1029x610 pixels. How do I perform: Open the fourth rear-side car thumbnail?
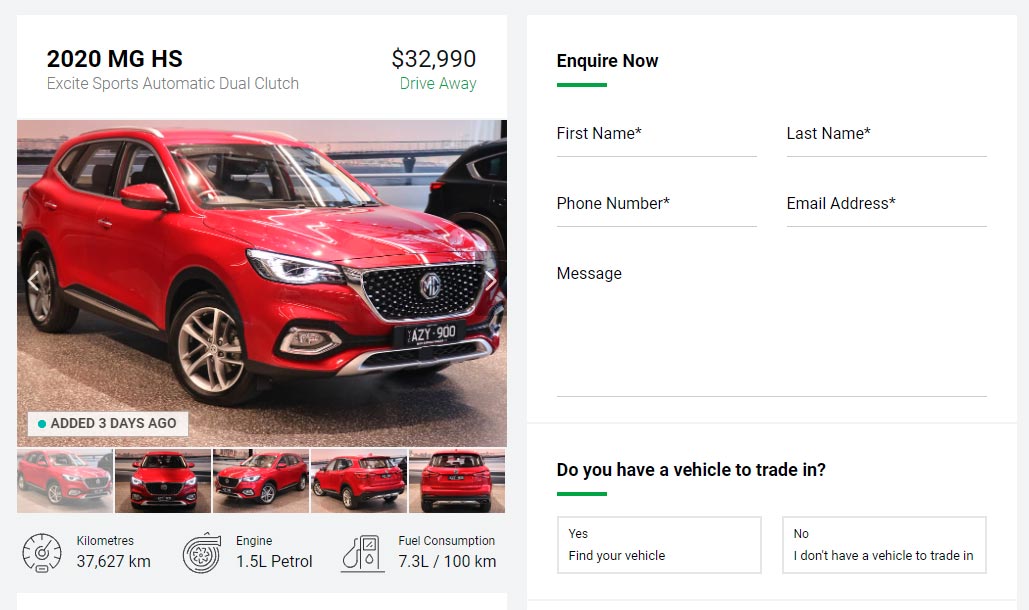[359, 481]
